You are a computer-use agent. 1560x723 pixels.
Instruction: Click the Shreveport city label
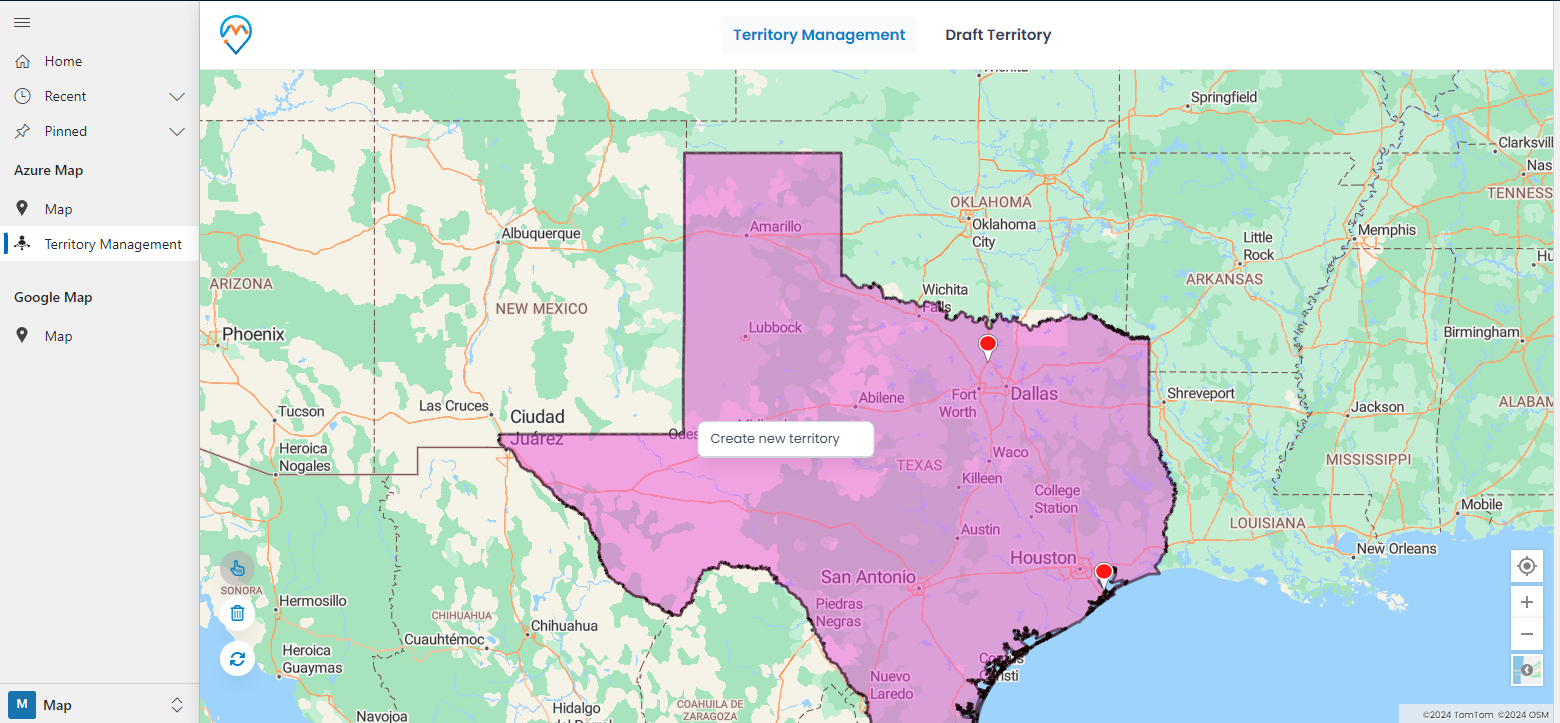[x=1201, y=394]
